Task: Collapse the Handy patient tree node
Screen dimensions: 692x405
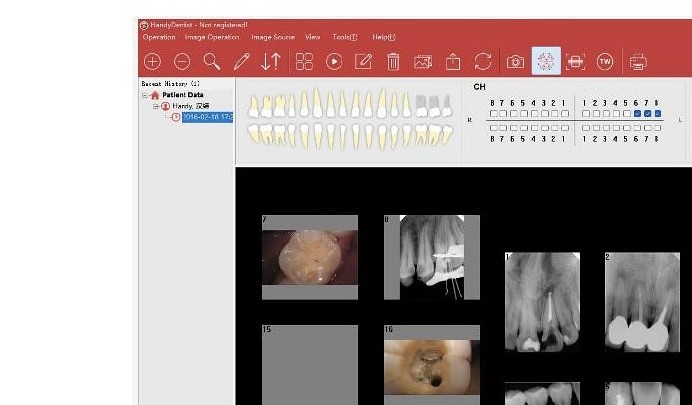Action: point(155,106)
